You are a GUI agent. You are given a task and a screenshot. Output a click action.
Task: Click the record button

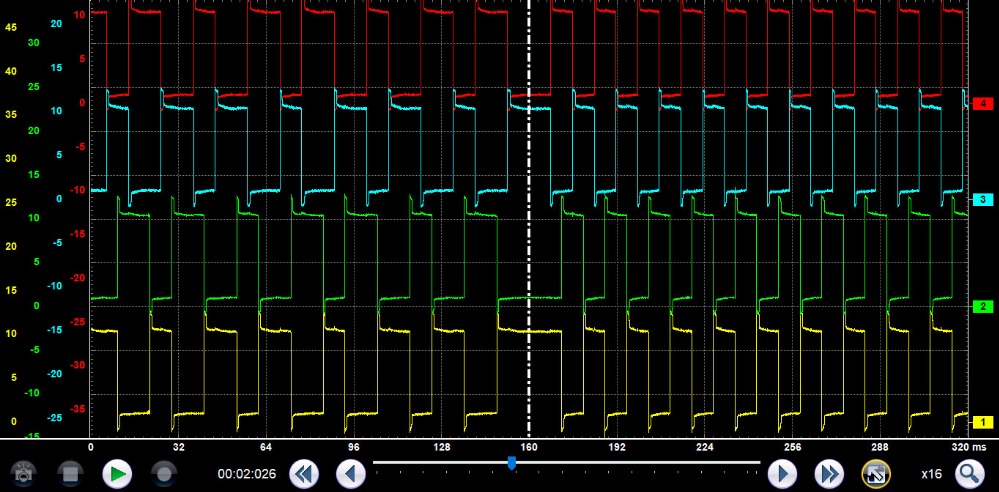[164, 473]
